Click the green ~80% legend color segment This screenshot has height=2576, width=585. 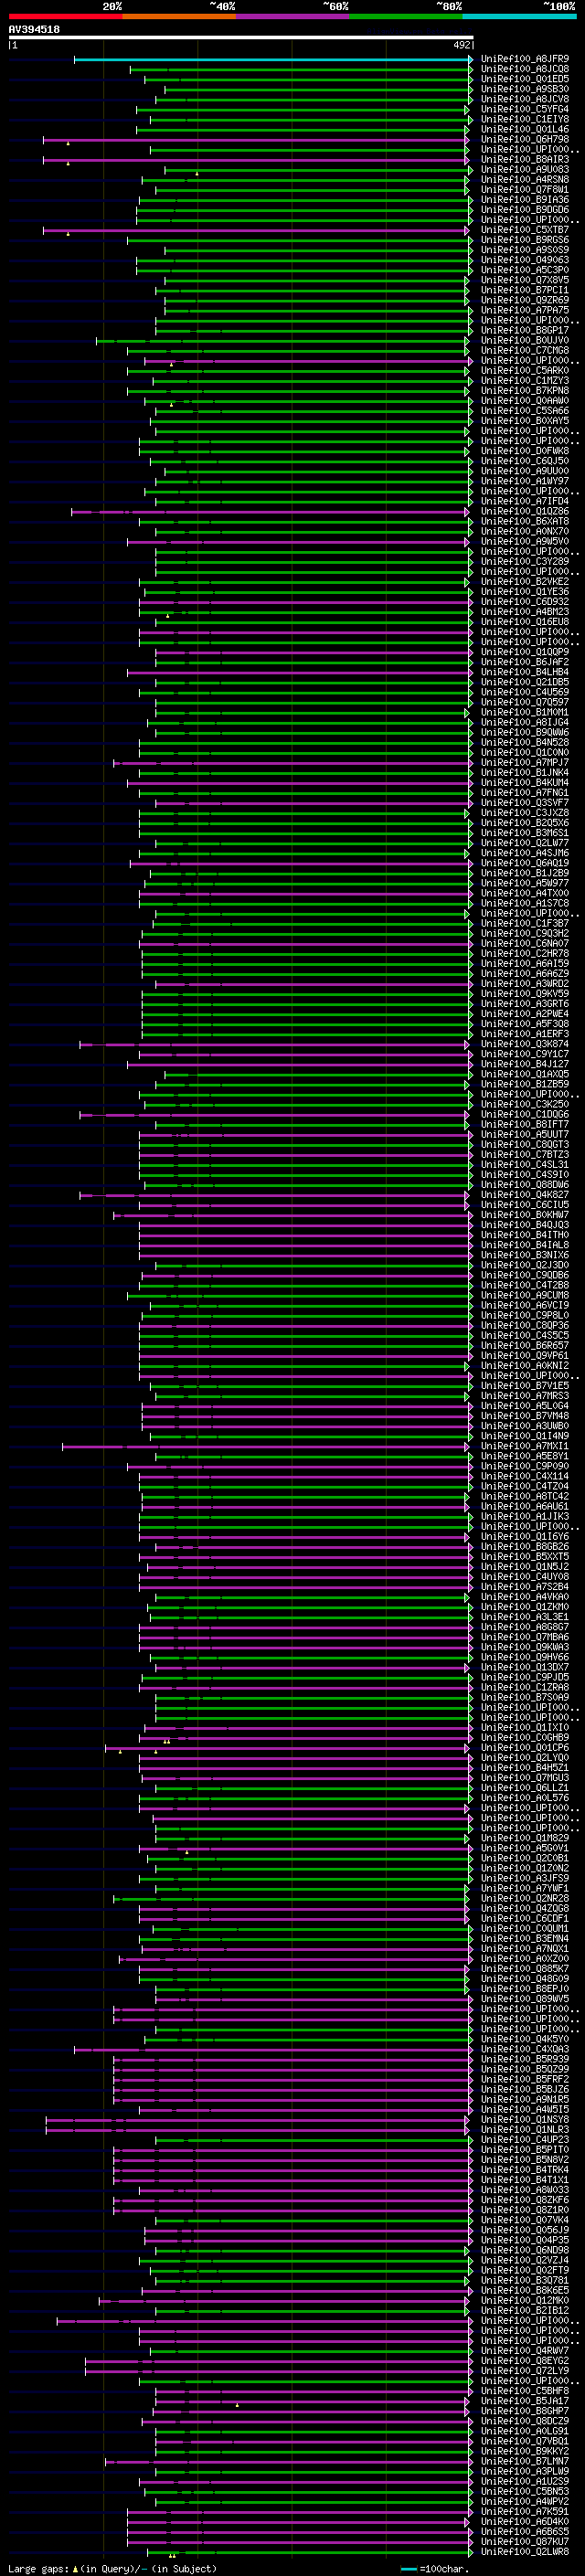[x=406, y=16]
